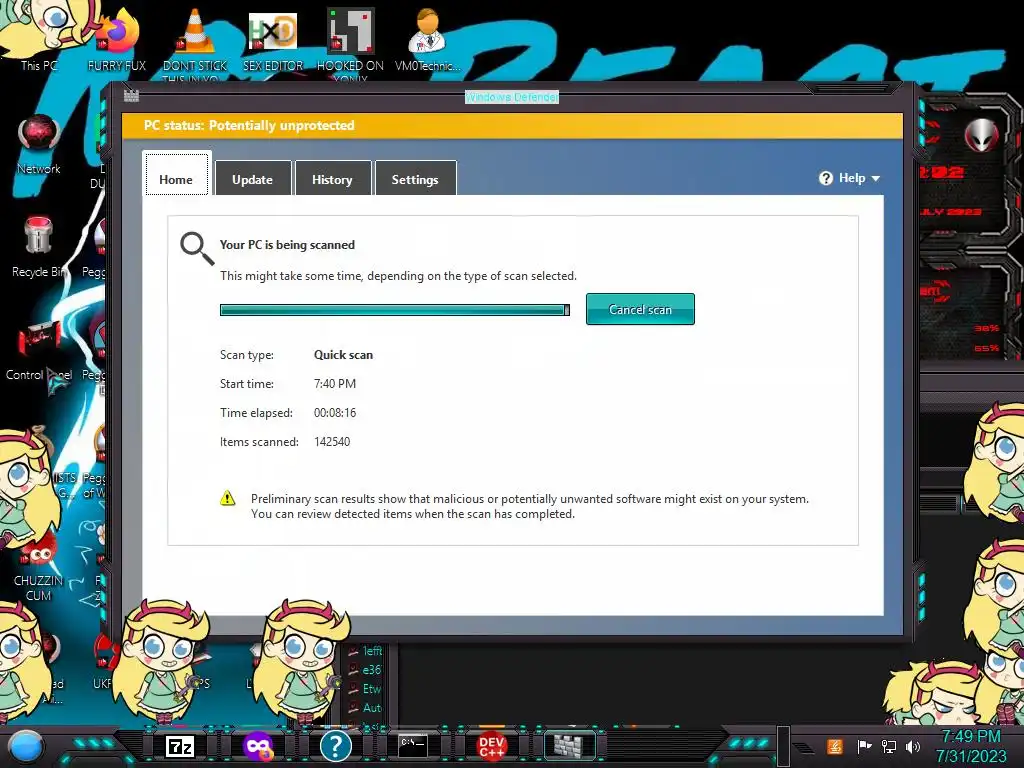Click the Java tray icon
The image size is (1024, 768).
tap(835, 746)
